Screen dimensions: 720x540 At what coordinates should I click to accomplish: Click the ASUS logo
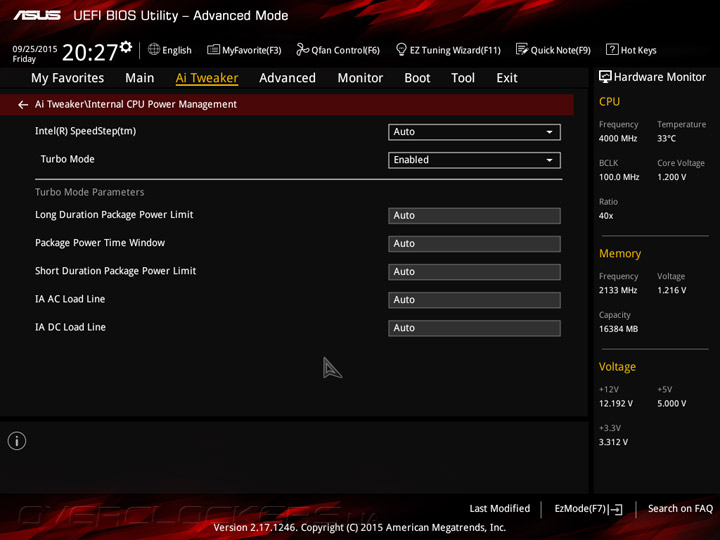[37, 15]
